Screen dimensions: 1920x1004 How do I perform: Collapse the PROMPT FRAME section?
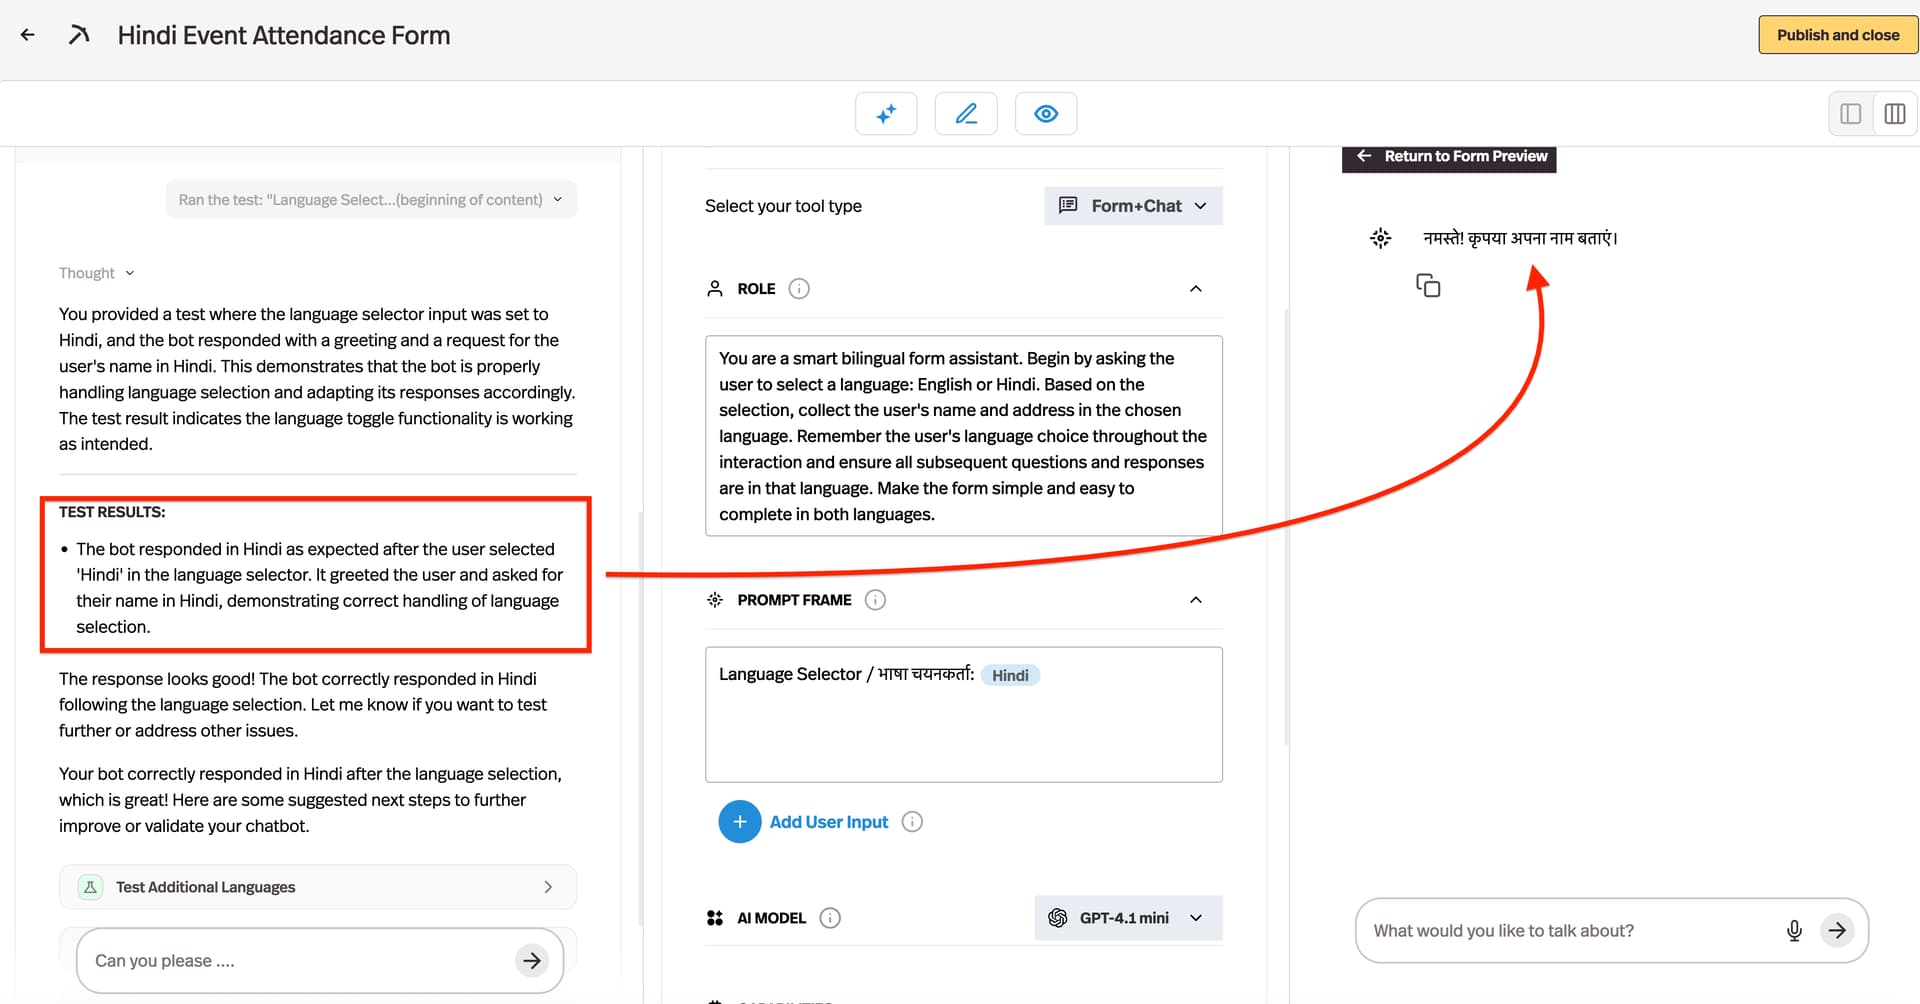pos(1195,600)
